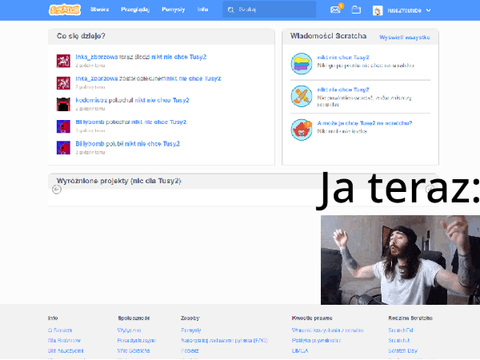
Task: Open the My Stuff folder icon
Action: 356,10
